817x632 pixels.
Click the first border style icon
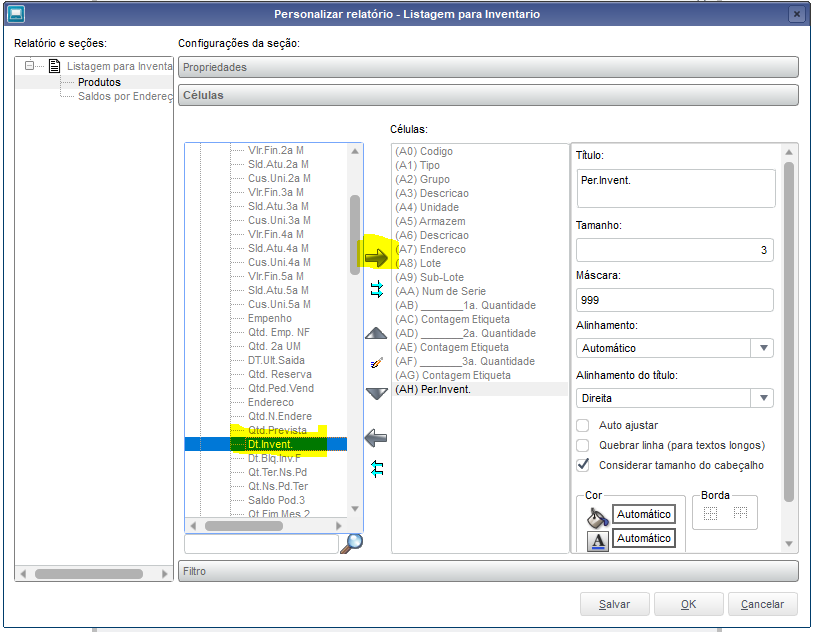(x=710, y=513)
